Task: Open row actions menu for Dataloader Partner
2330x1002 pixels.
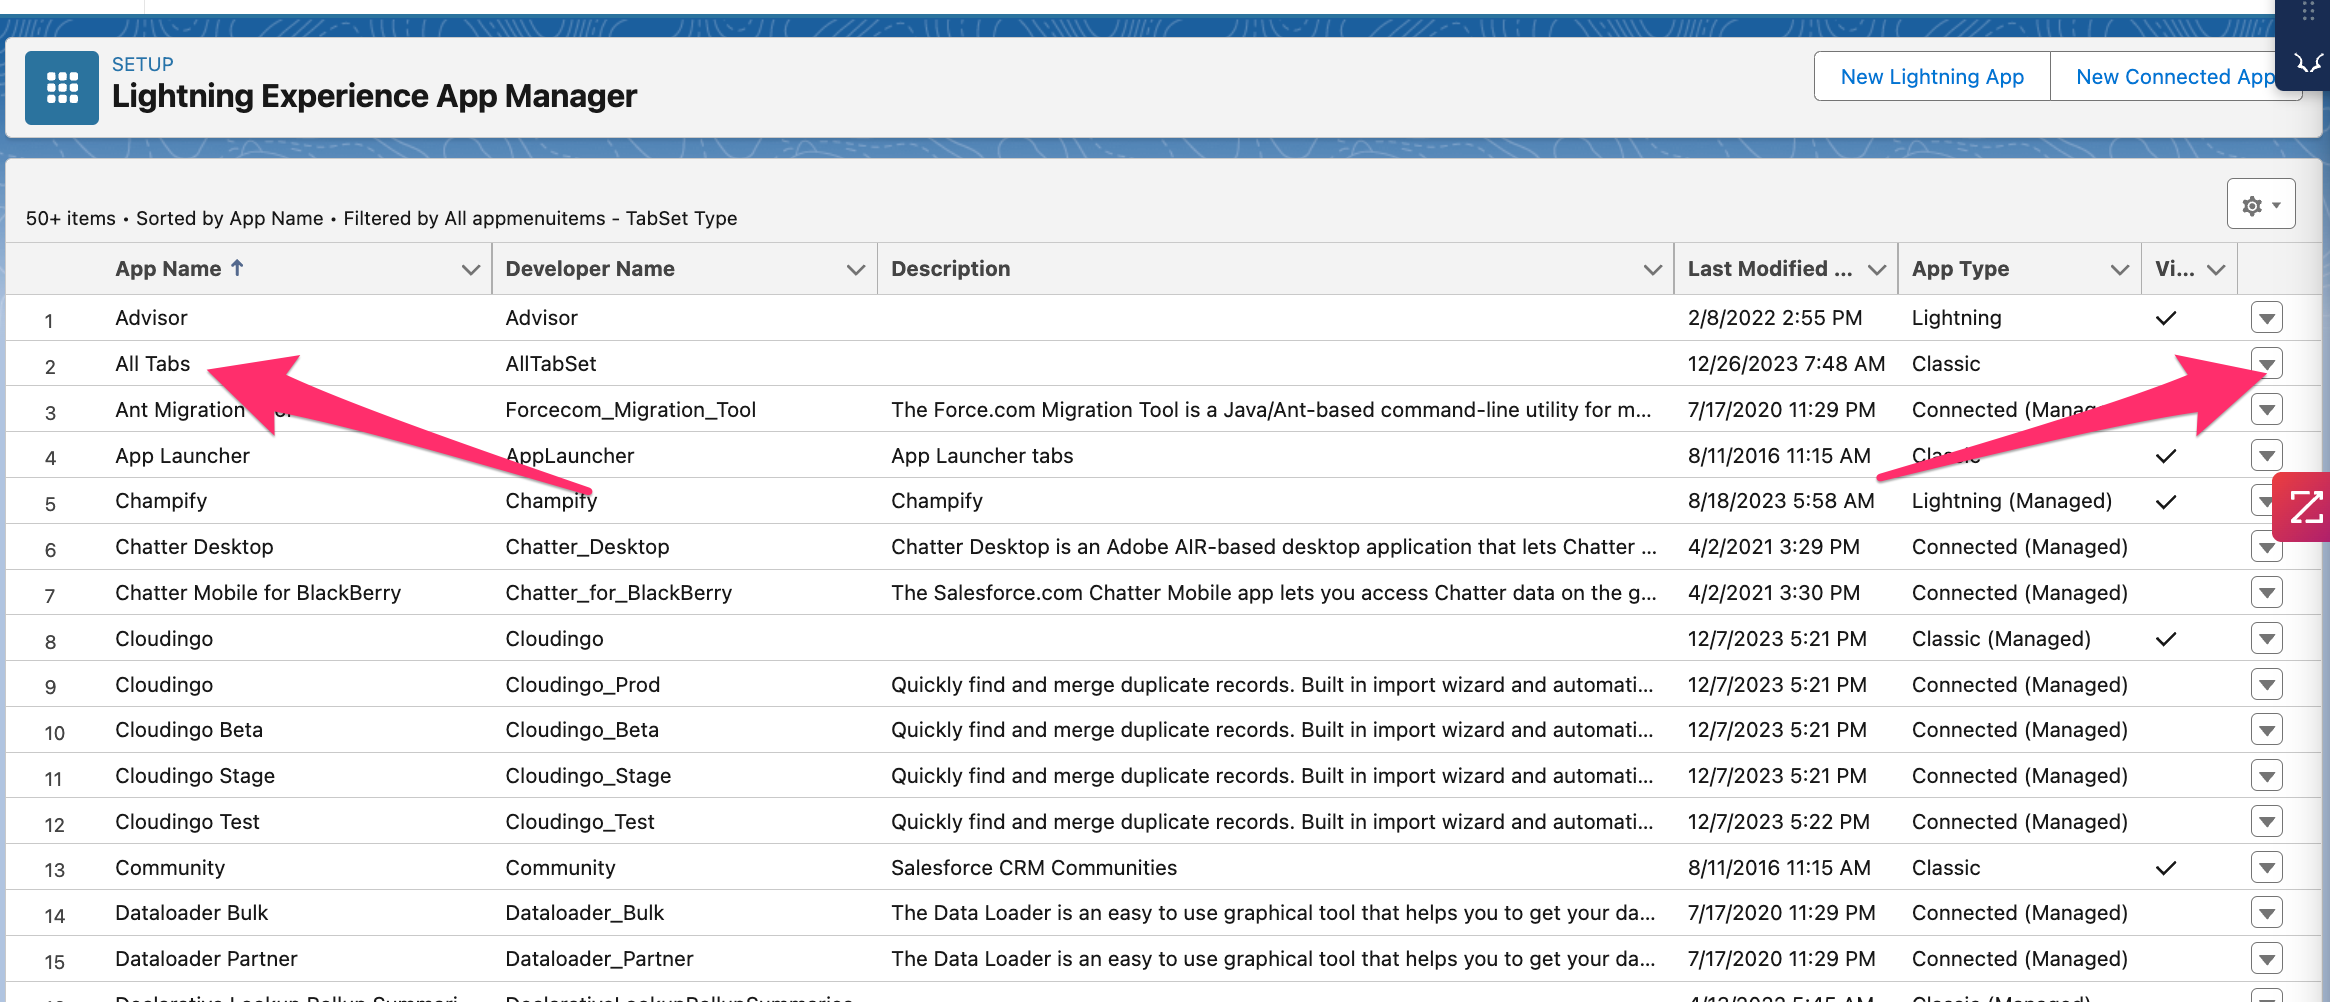Action: point(2266,959)
